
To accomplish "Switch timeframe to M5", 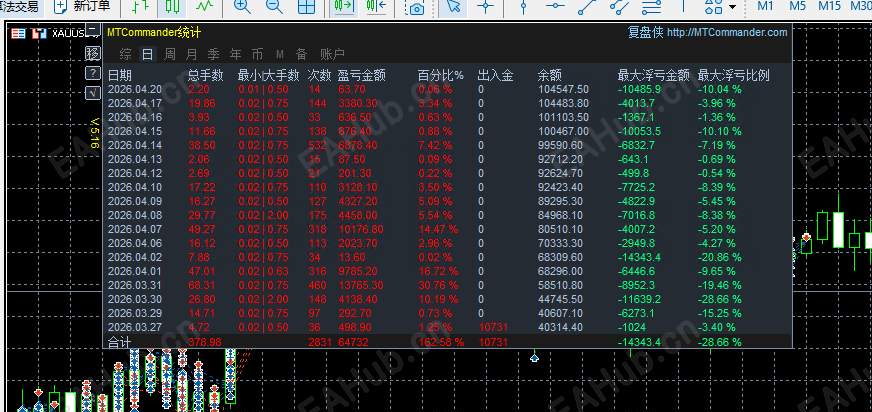I will [797, 6].
